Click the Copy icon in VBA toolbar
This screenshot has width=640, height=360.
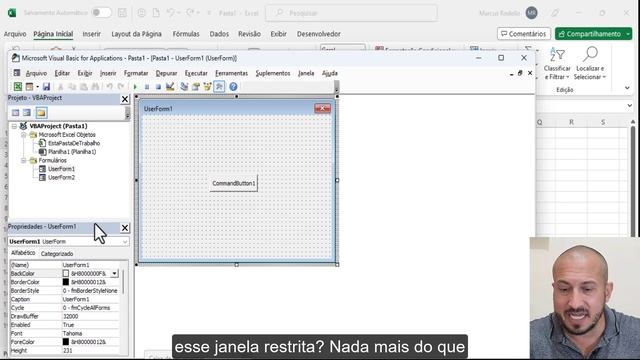coord(72,87)
